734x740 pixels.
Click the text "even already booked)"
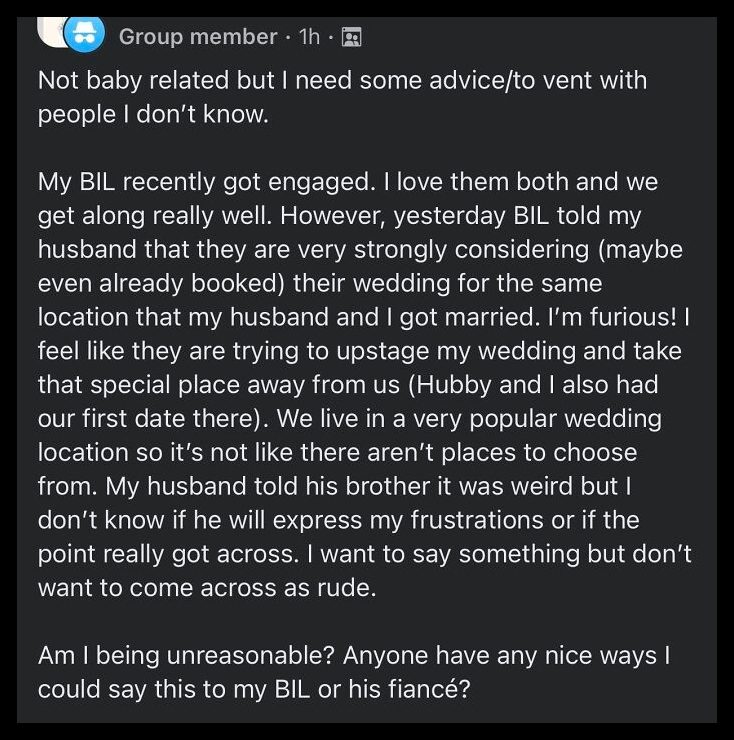[x=161, y=283]
